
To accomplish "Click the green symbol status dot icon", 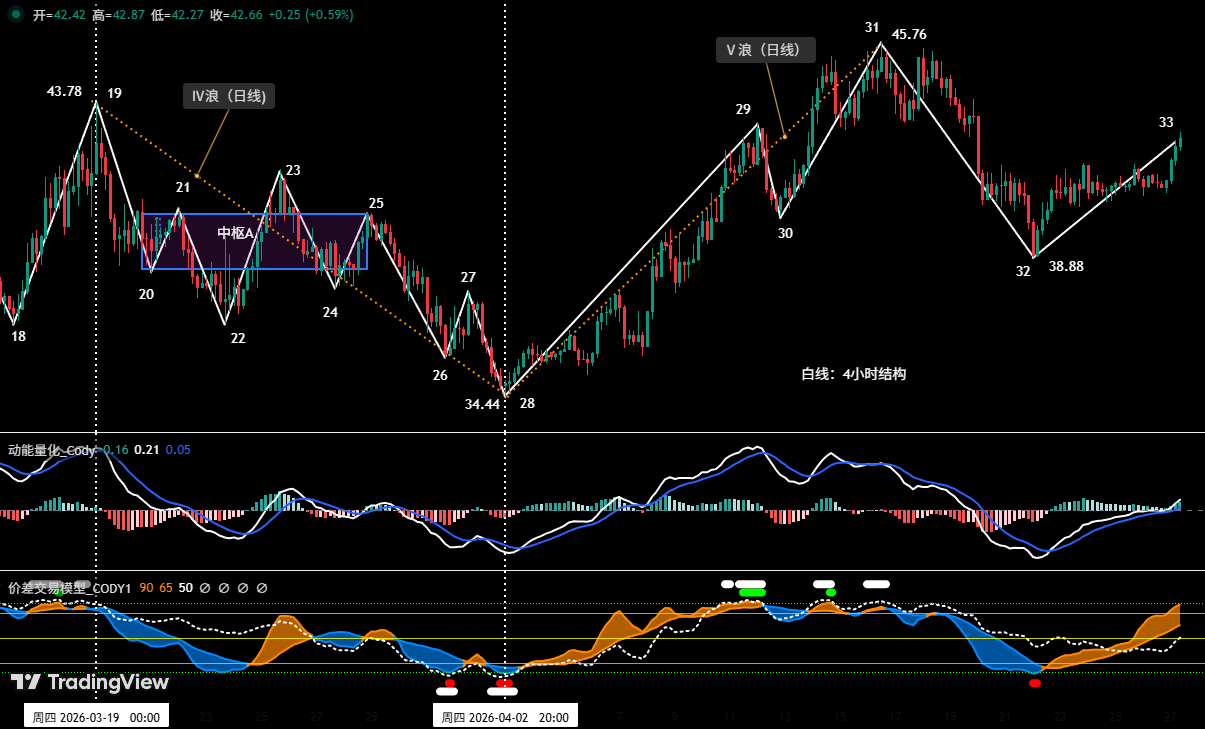I will [x=16, y=14].
